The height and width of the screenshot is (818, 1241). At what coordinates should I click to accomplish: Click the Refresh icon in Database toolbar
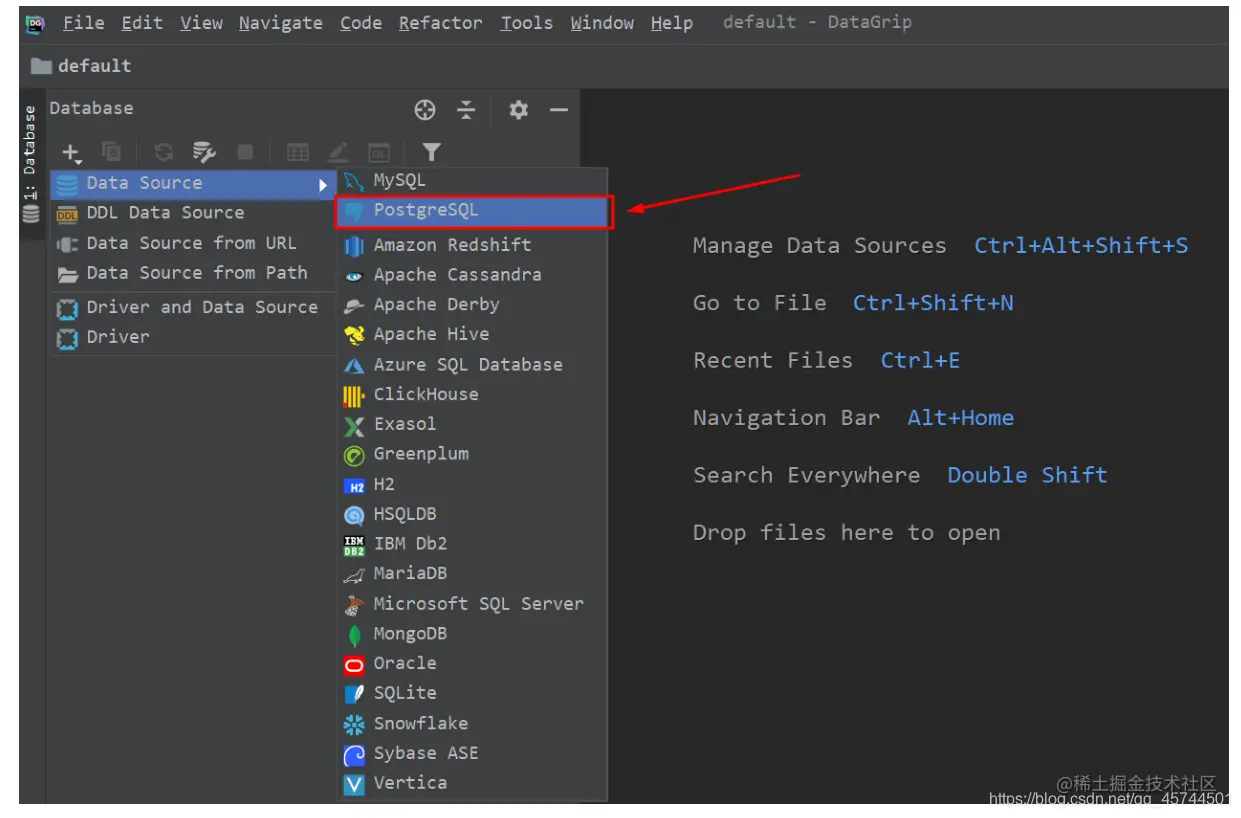(x=164, y=152)
